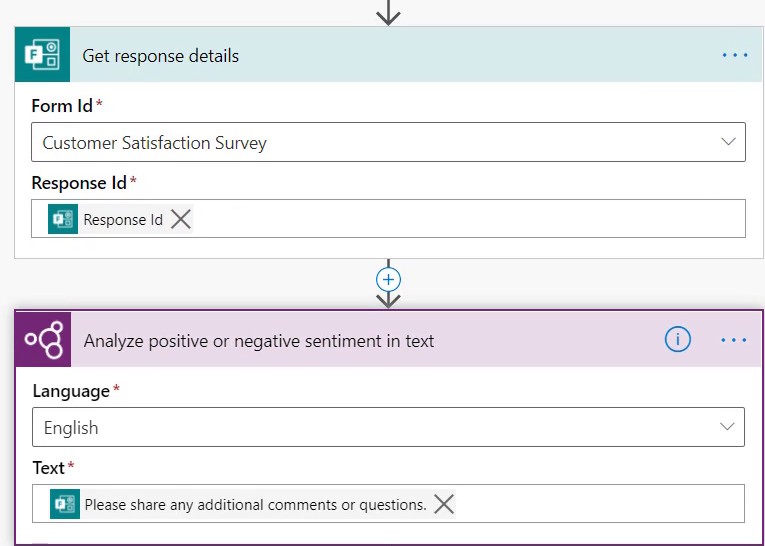Click empty area of the Text input field
Image resolution: width=765 pixels, height=546 pixels.
600,504
